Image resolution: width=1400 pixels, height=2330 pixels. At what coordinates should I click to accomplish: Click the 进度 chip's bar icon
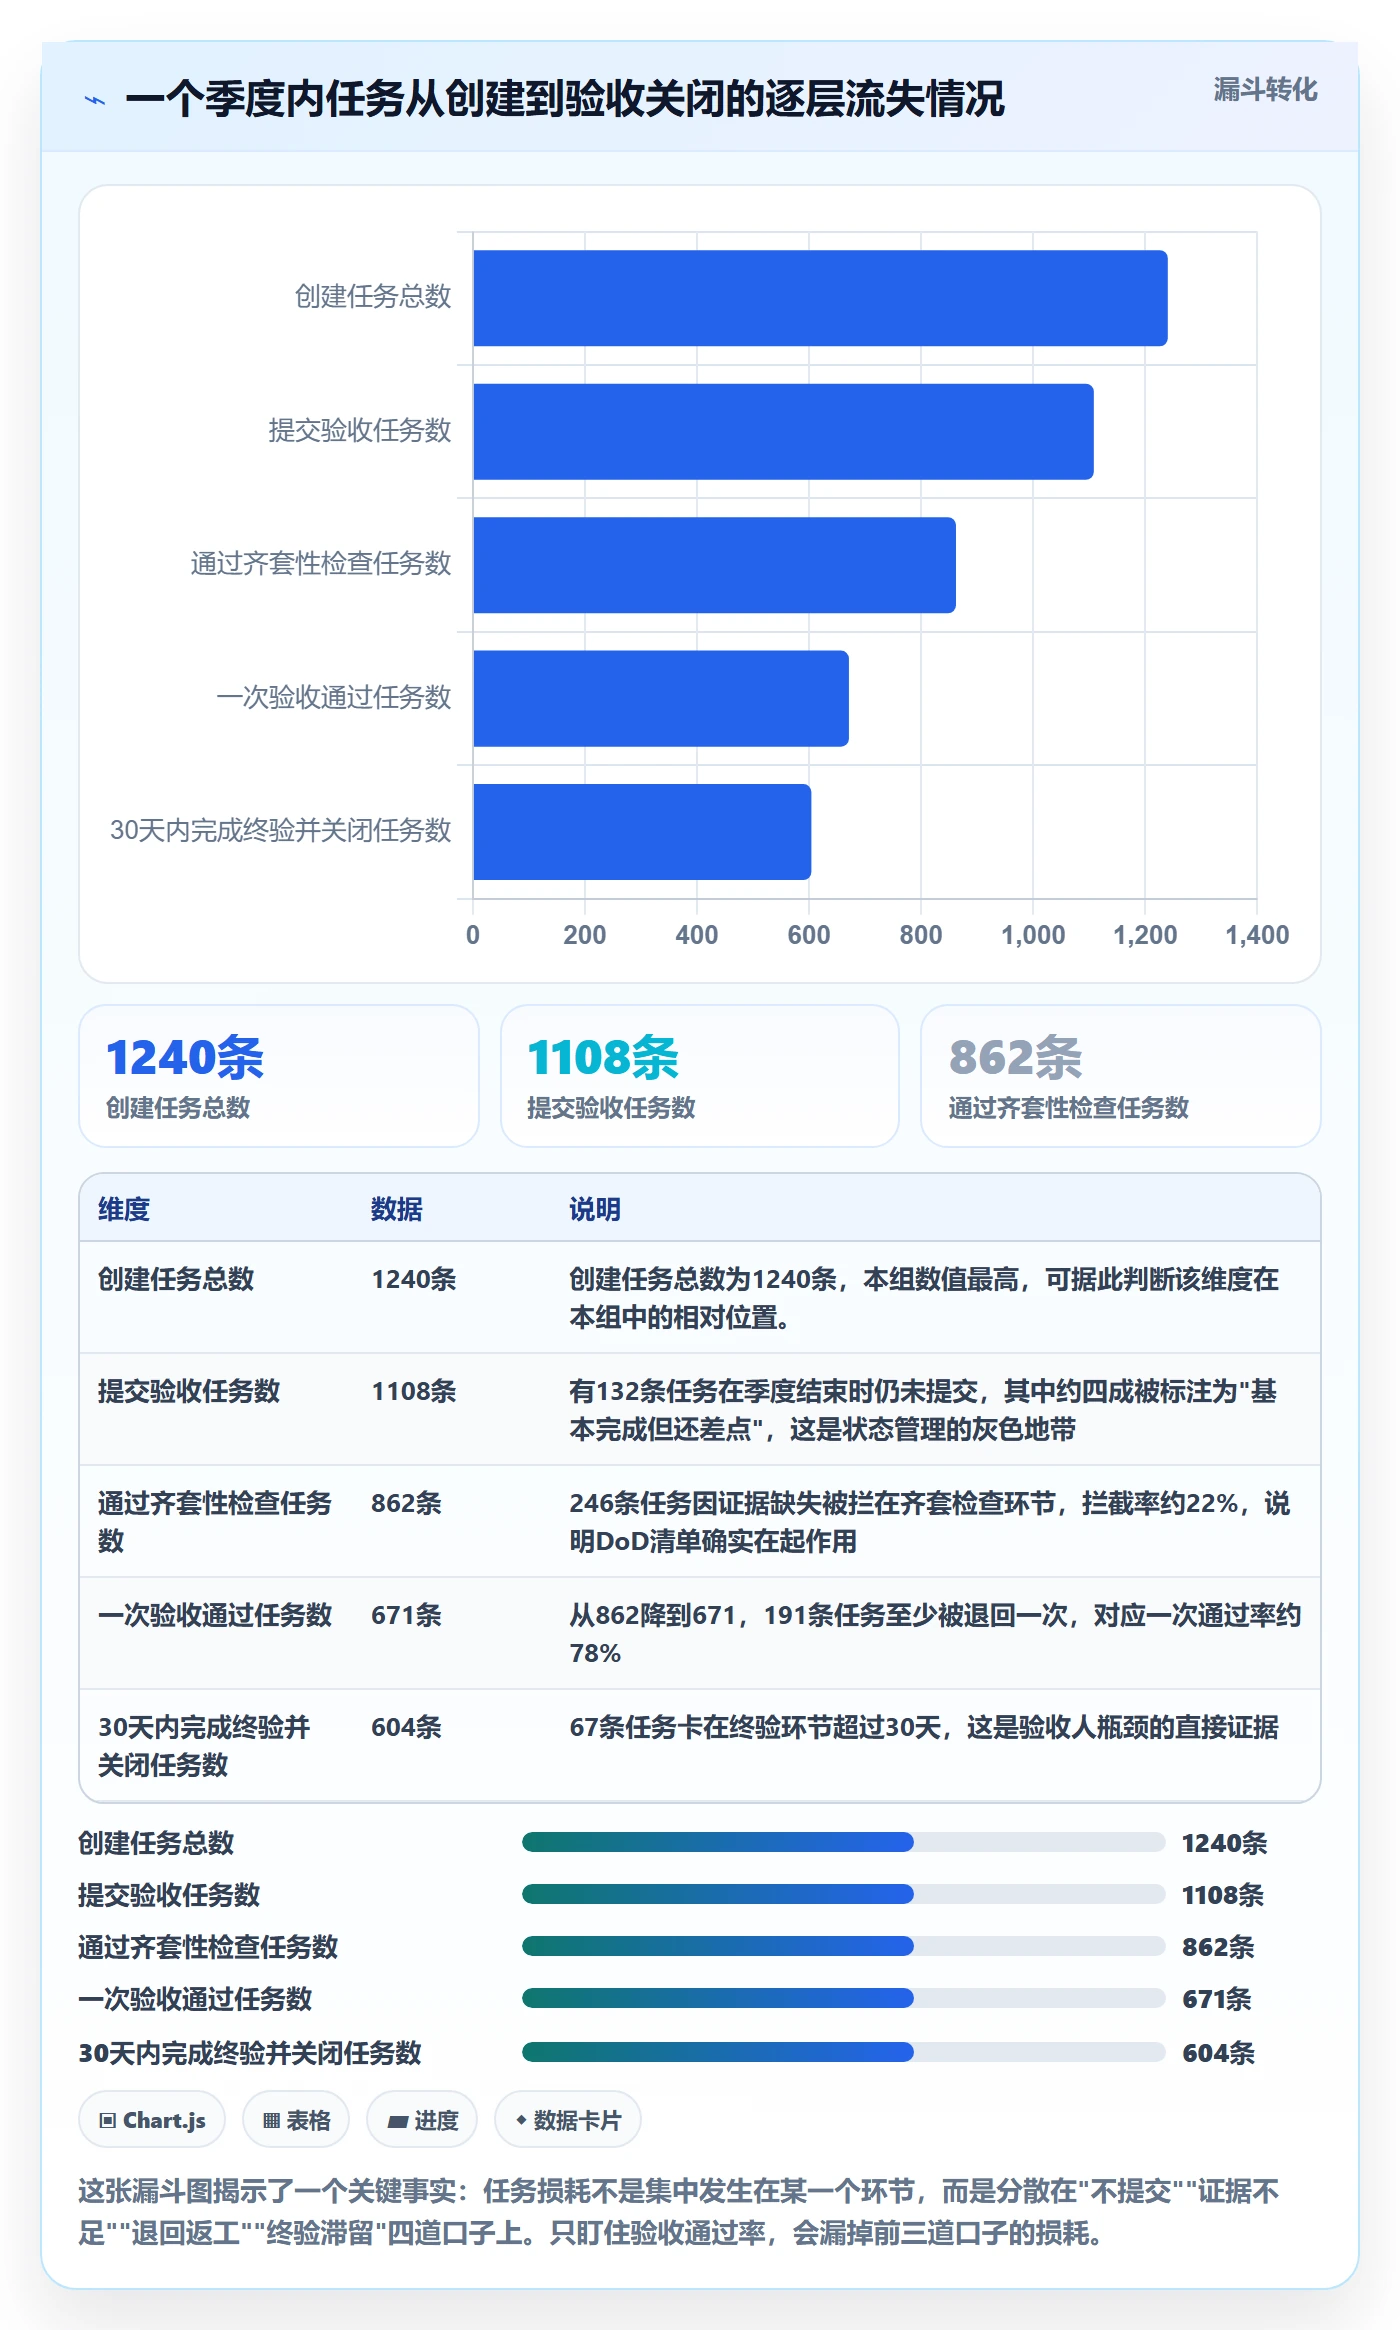tap(398, 2122)
